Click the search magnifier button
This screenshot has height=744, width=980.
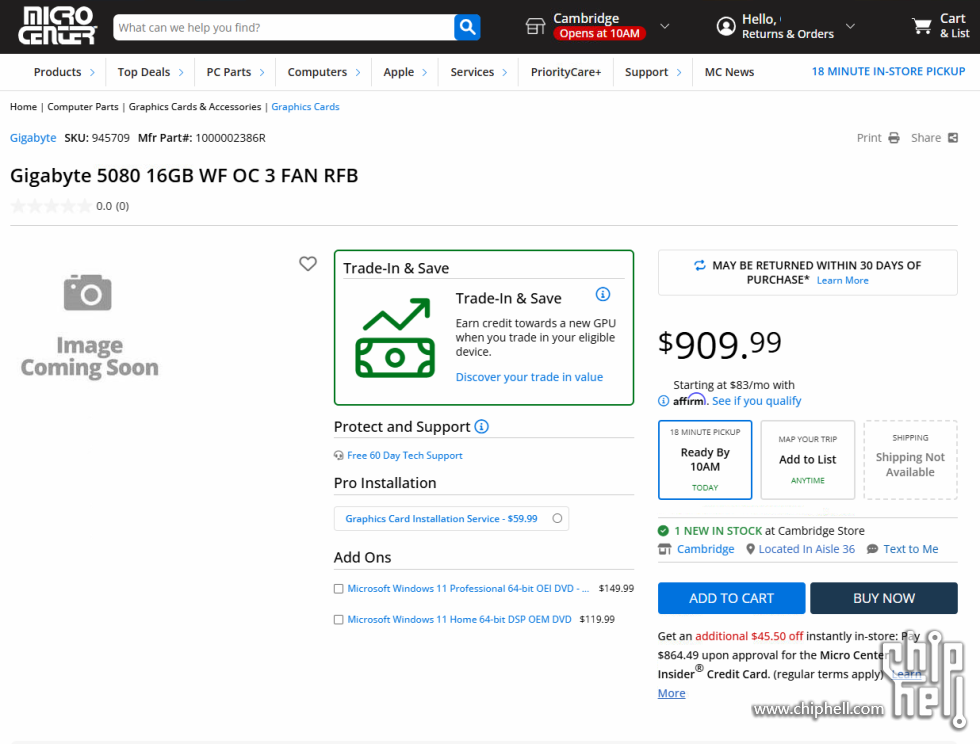click(x=467, y=27)
